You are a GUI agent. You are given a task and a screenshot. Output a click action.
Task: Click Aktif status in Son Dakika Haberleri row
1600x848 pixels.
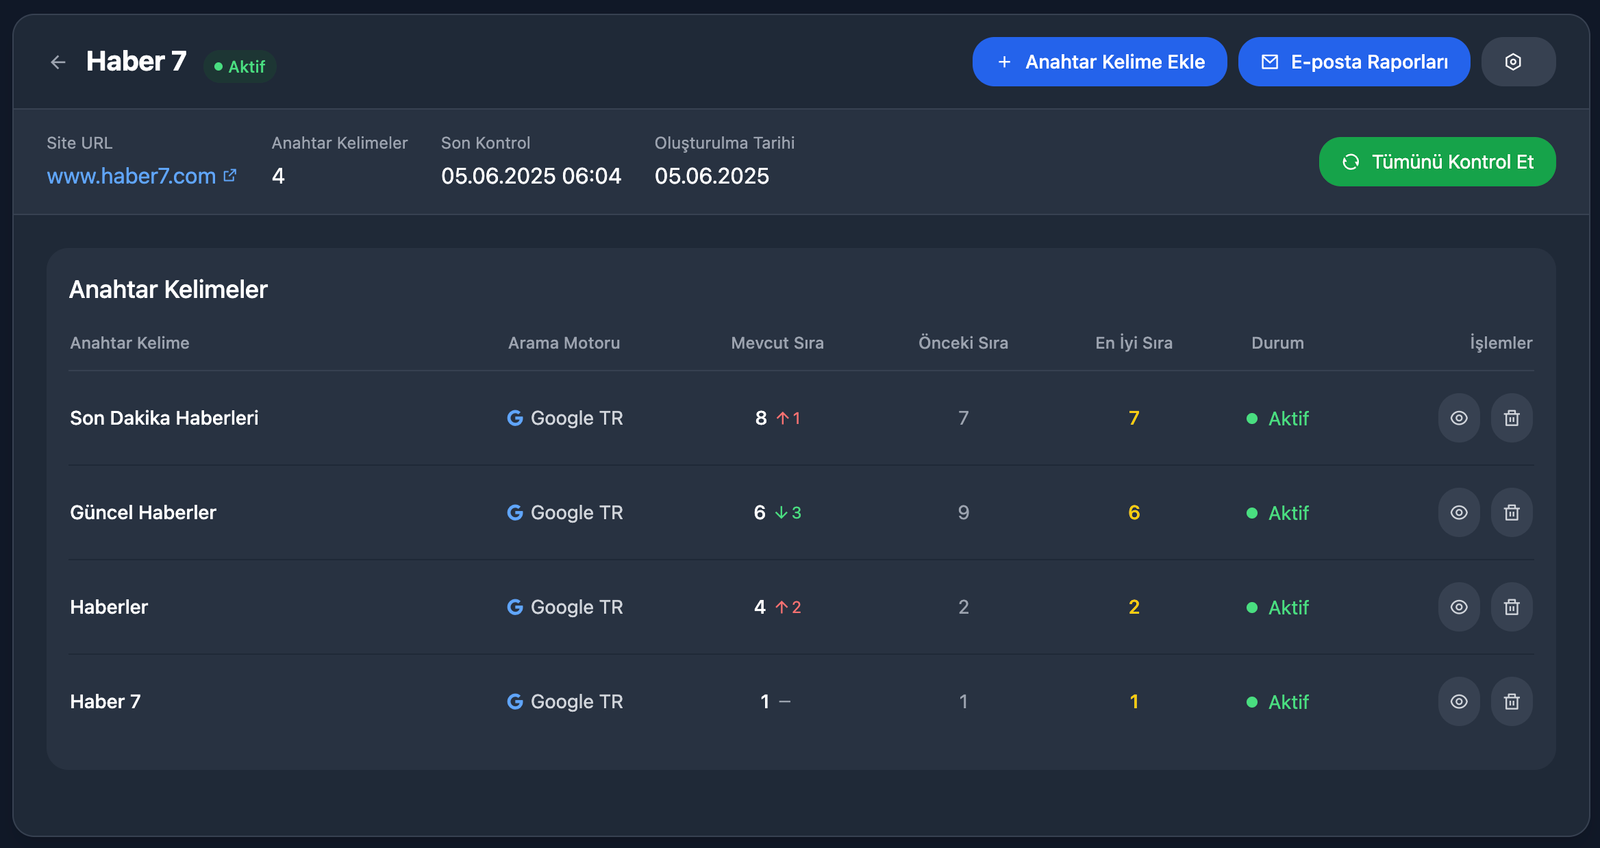click(1278, 419)
